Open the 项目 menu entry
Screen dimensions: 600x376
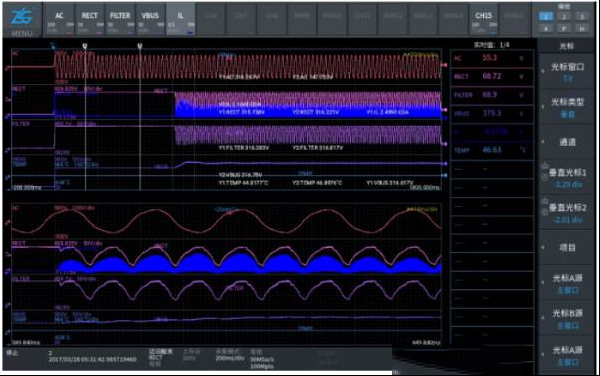pos(567,247)
